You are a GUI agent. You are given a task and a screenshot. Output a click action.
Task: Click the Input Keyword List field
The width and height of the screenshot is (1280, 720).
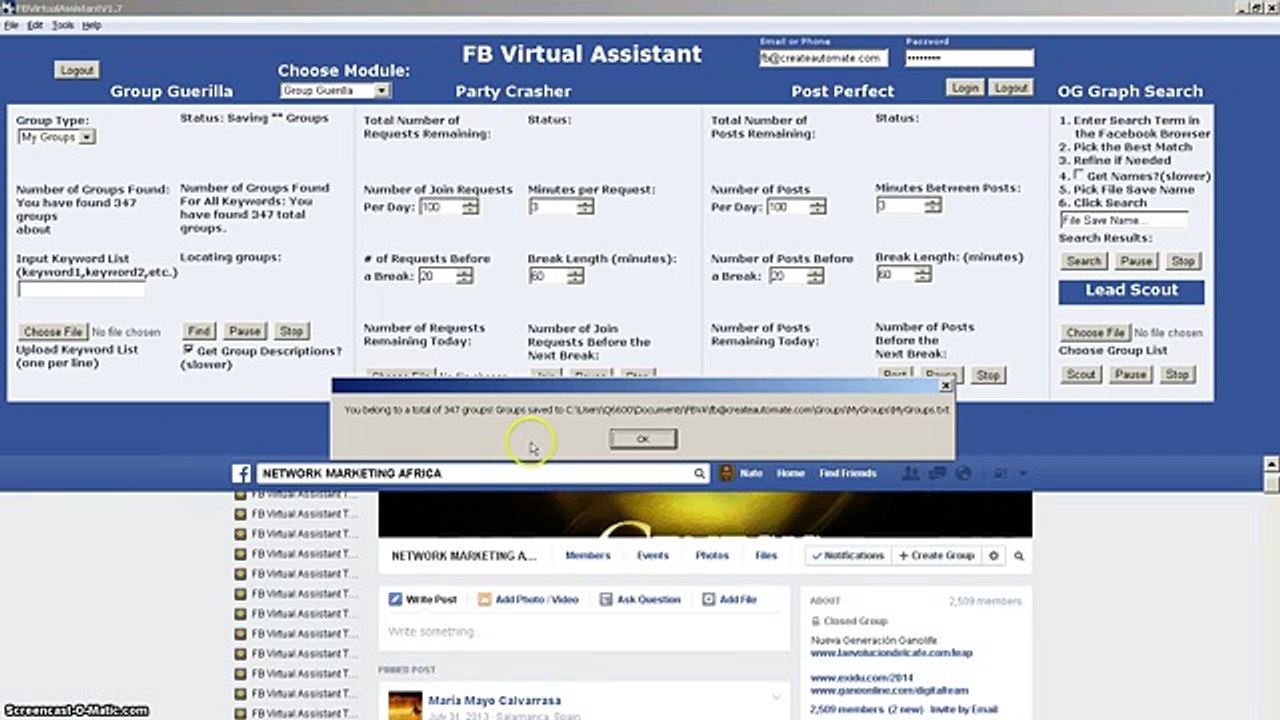[82, 289]
